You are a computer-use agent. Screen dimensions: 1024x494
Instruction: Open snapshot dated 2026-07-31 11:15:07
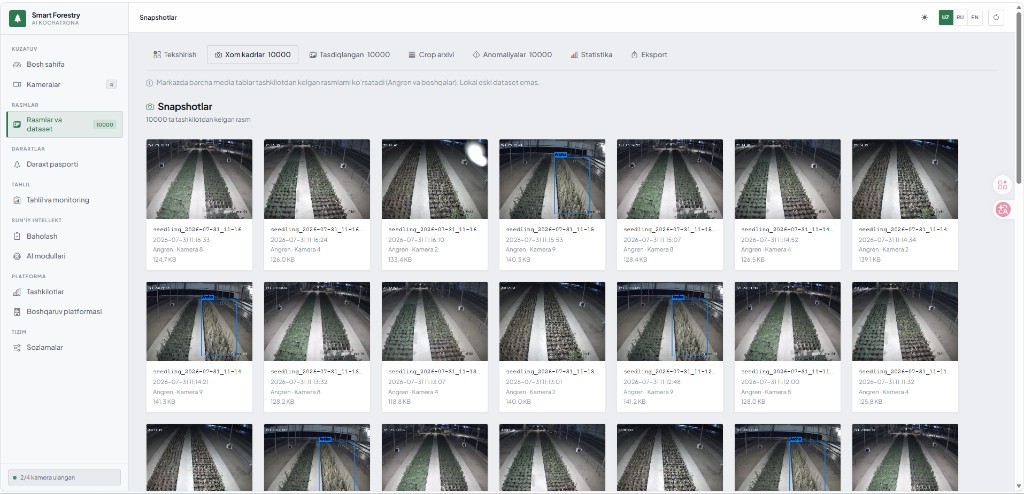(669, 205)
